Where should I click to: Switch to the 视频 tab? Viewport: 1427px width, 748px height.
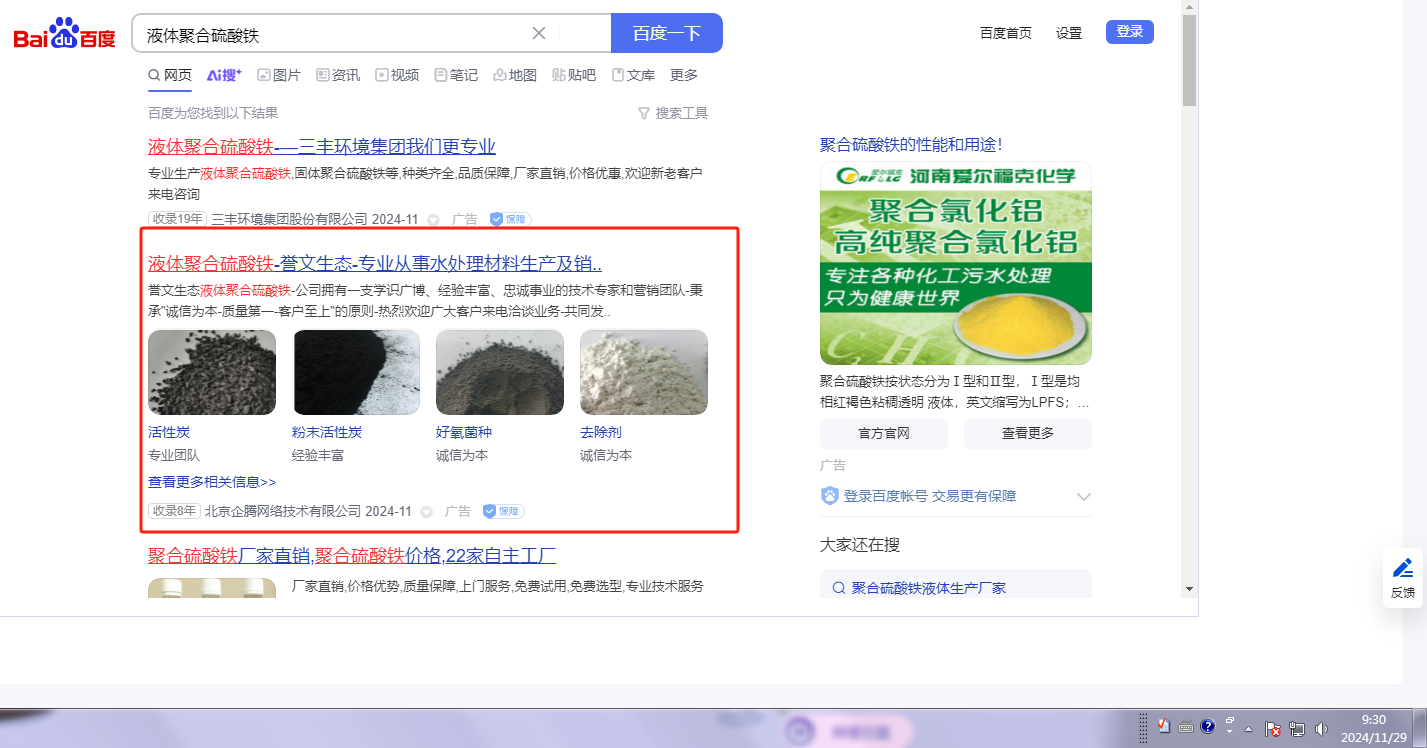397,75
